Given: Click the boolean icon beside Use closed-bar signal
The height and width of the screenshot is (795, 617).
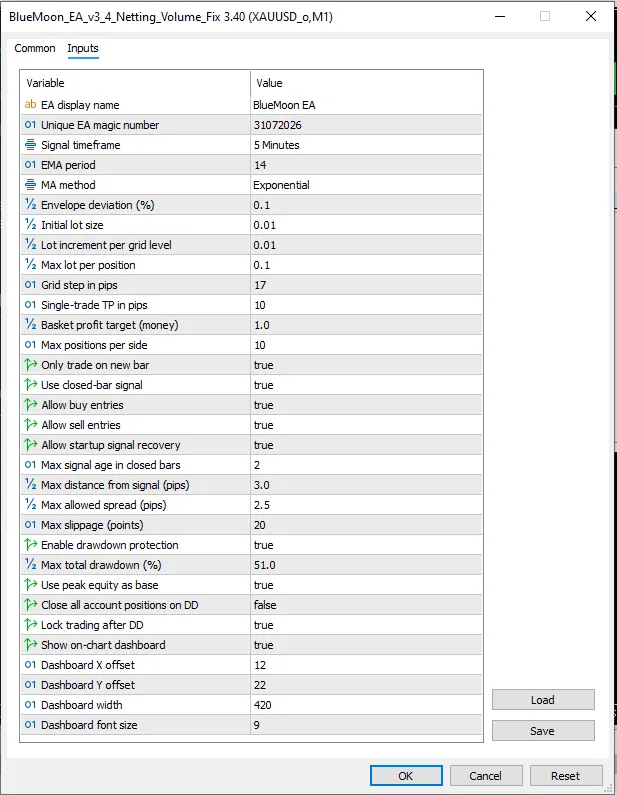Looking at the screenshot, I should (30, 385).
